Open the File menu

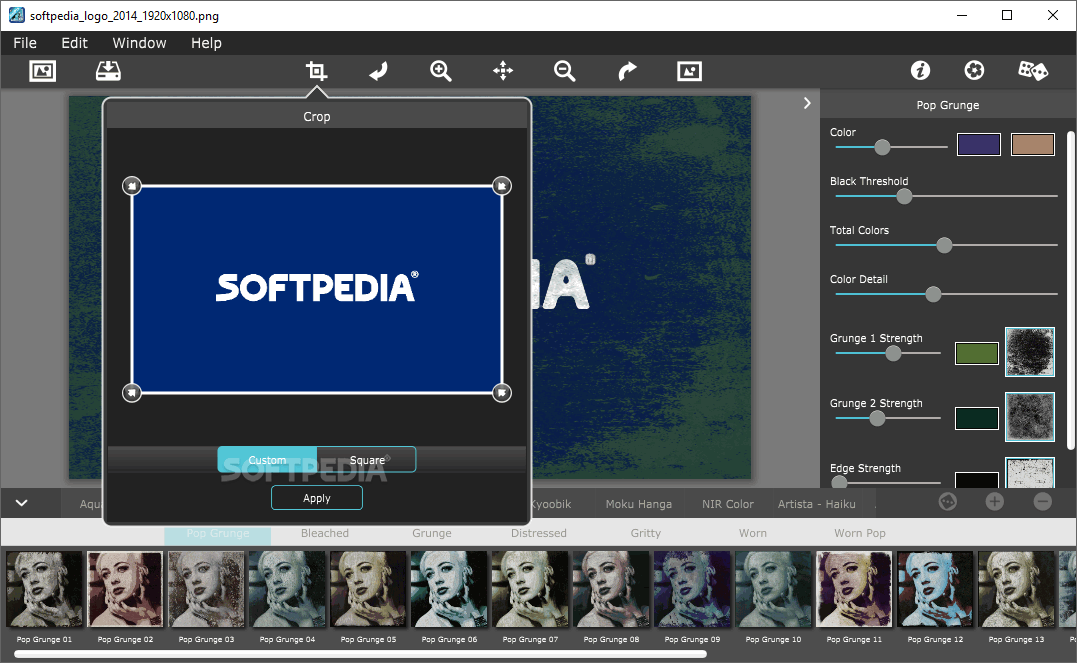pyautogui.click(x=25, y=43)
